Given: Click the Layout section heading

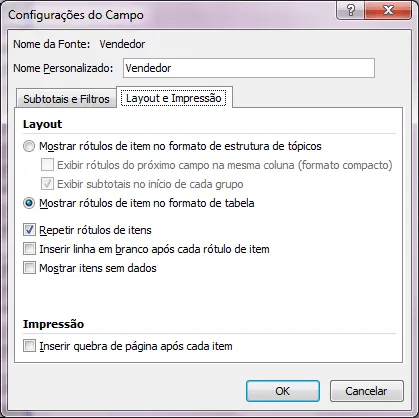Looking at the screenshot, I should tap(42, 124).
